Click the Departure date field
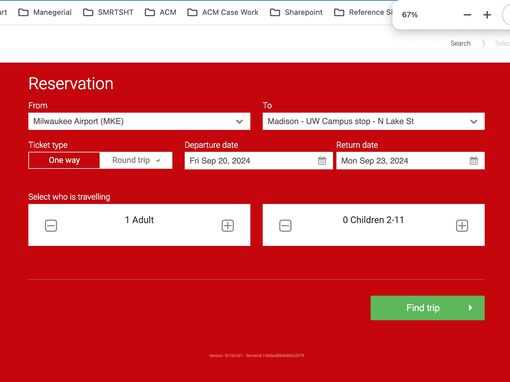510x382 pixels. point(259,161)
